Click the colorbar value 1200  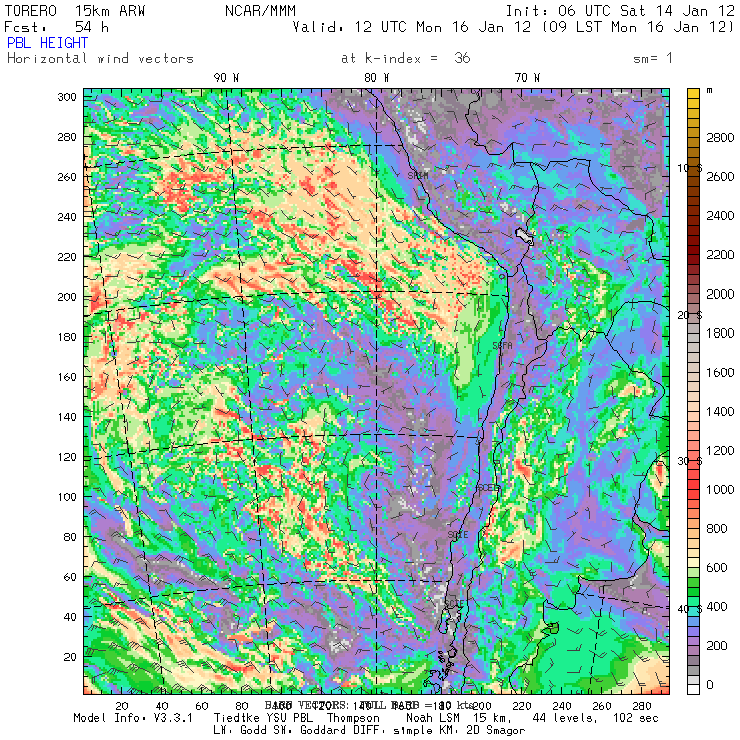point(720,450)
